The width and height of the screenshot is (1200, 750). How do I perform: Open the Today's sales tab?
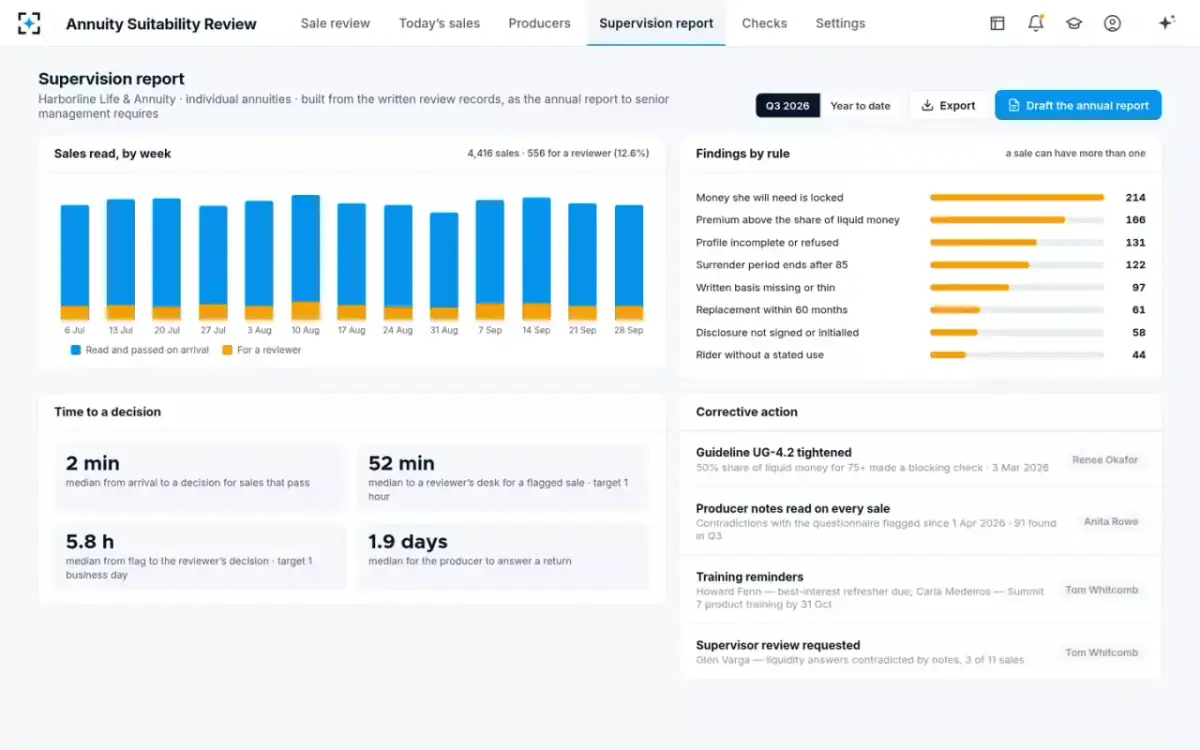coord(439,23)
